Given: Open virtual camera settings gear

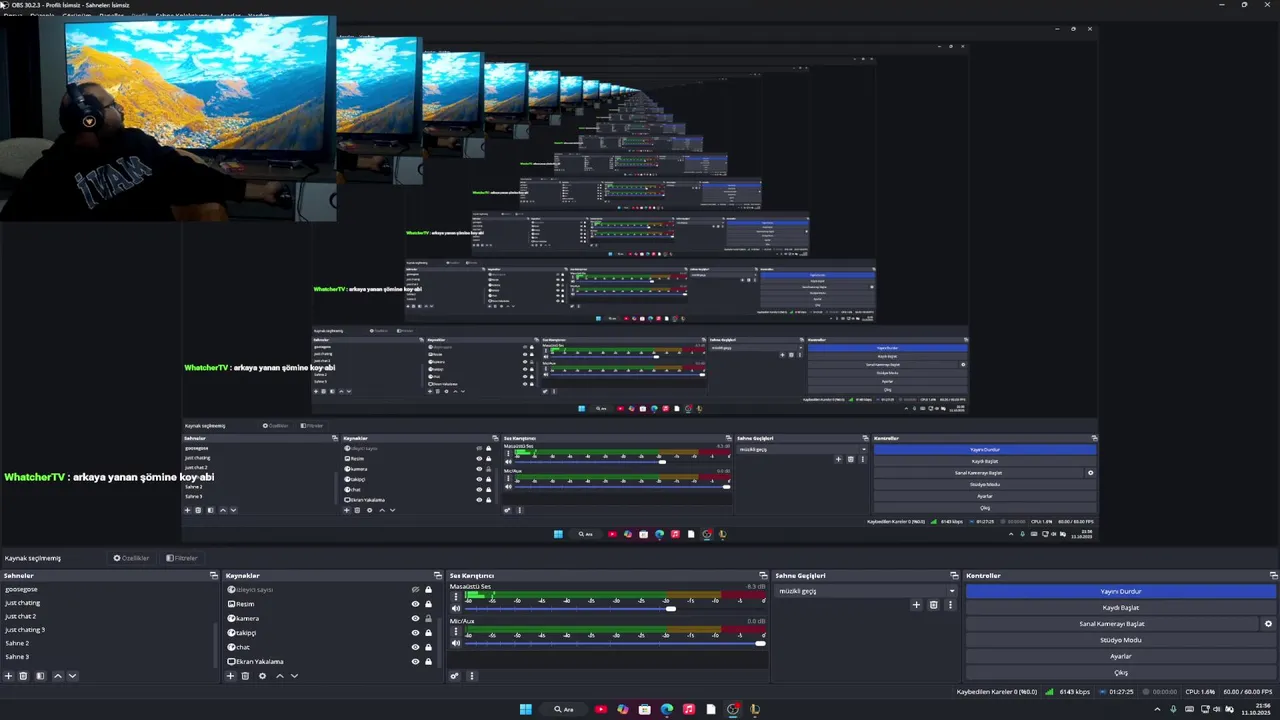Looking at the screenshot, I should point(1268,624).
